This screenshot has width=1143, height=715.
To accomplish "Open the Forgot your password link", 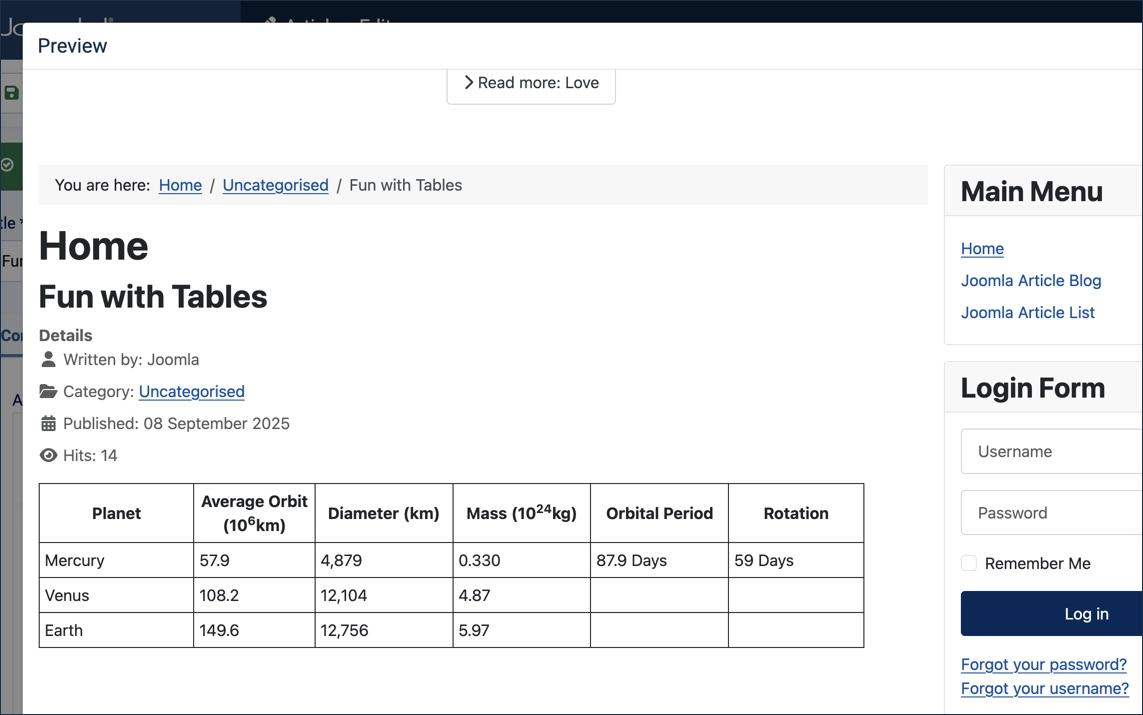I will coord(1044,664).
